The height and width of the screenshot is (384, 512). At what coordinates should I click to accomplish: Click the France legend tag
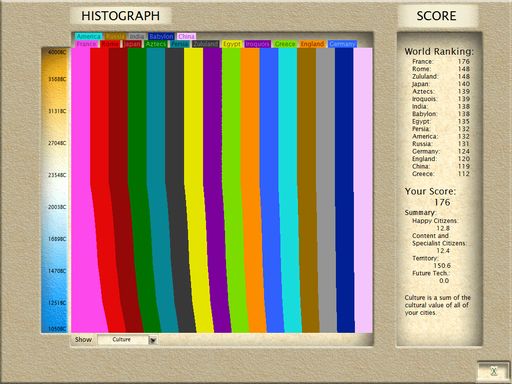click(x=87, y=44)
